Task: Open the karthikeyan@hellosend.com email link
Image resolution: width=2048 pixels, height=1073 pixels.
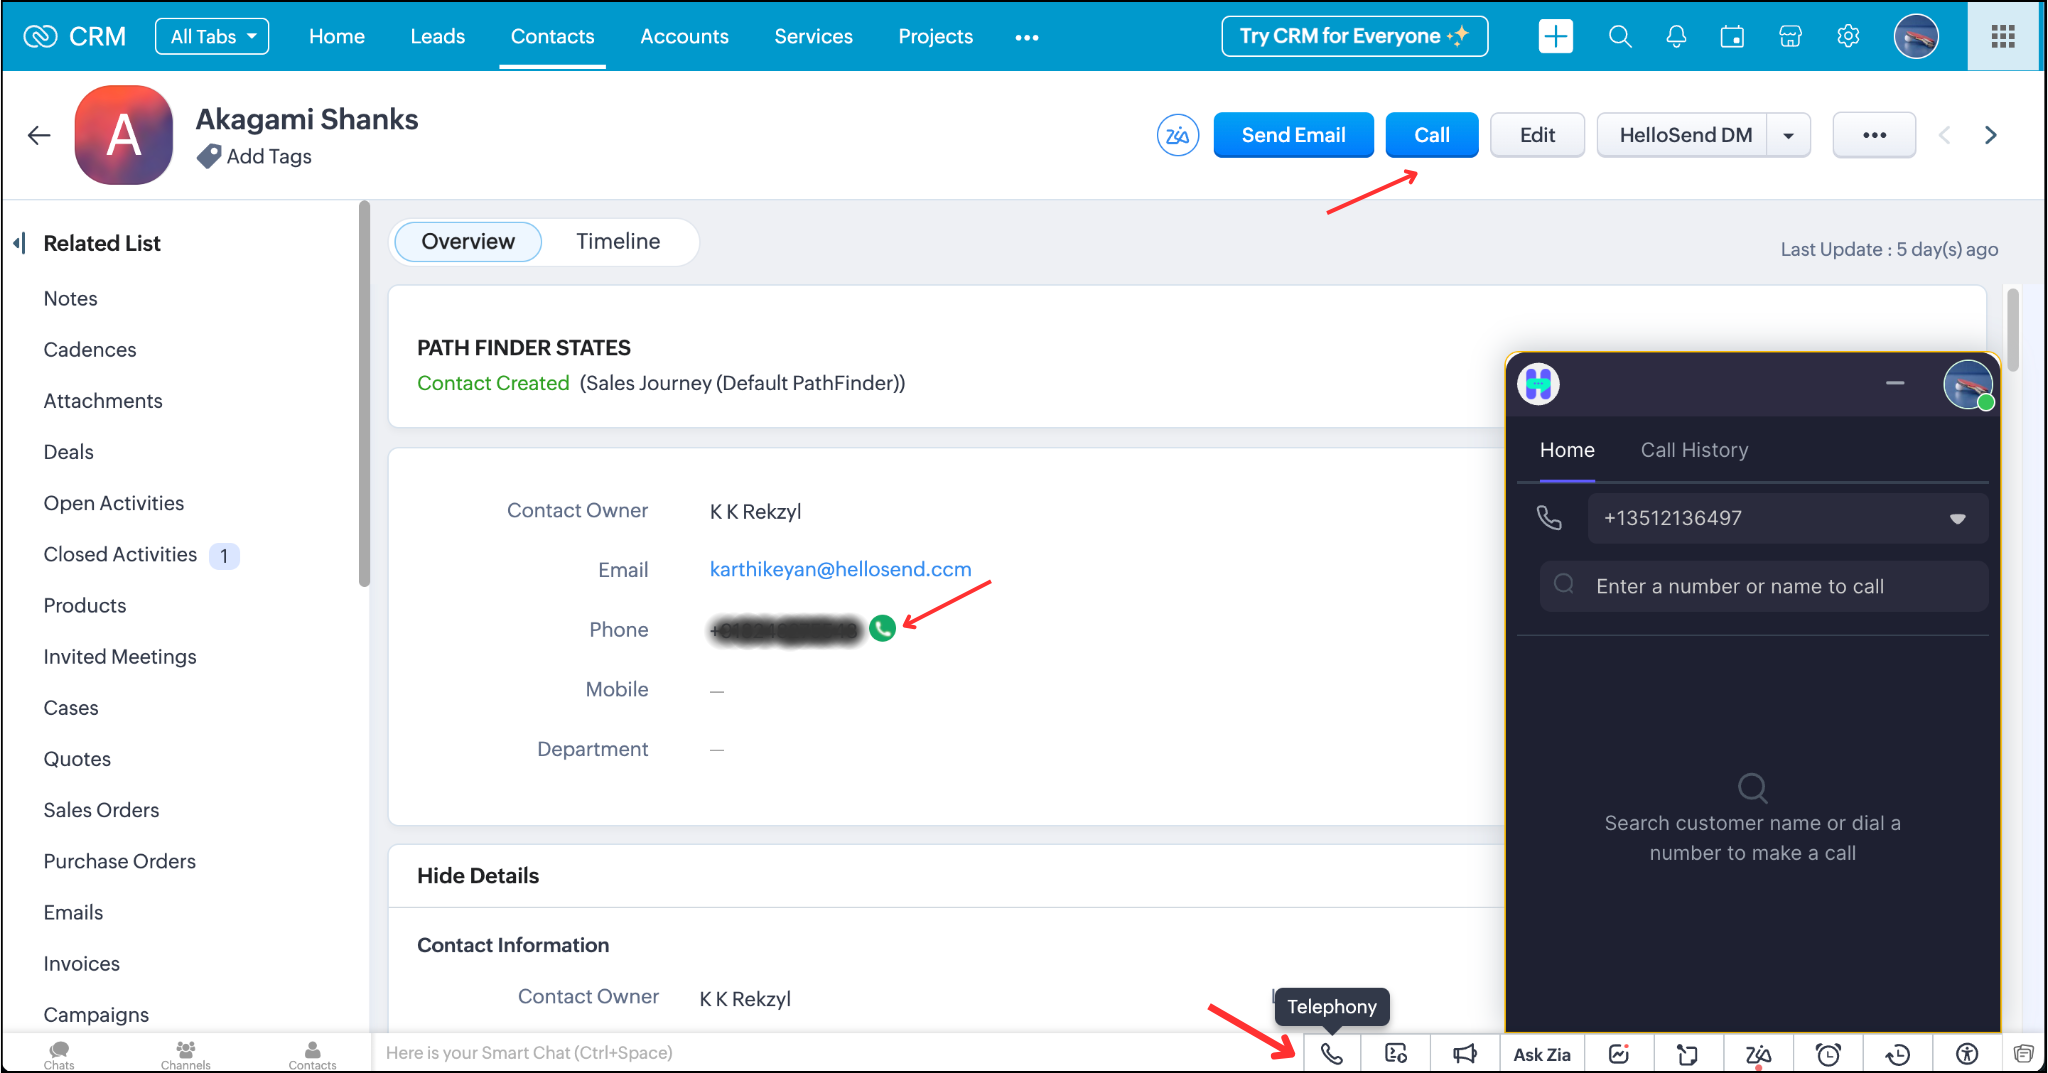Action: pos(840,569)
